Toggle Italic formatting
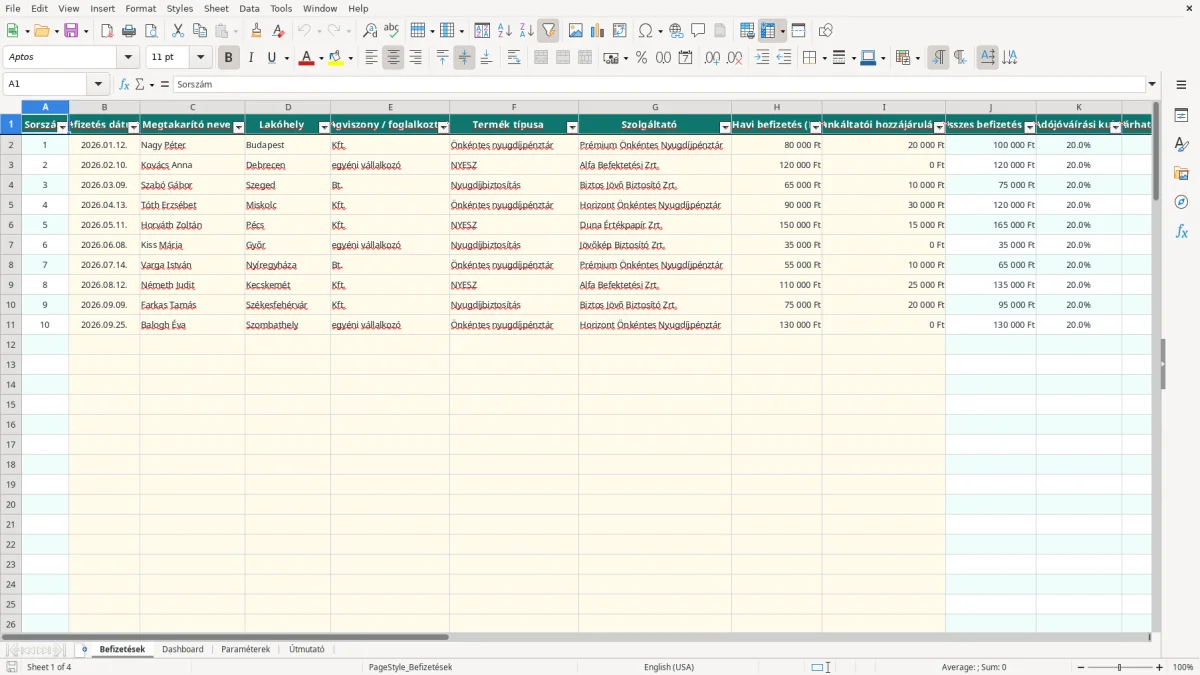The width and height of the screenshot is (1200, 675). 250,58
